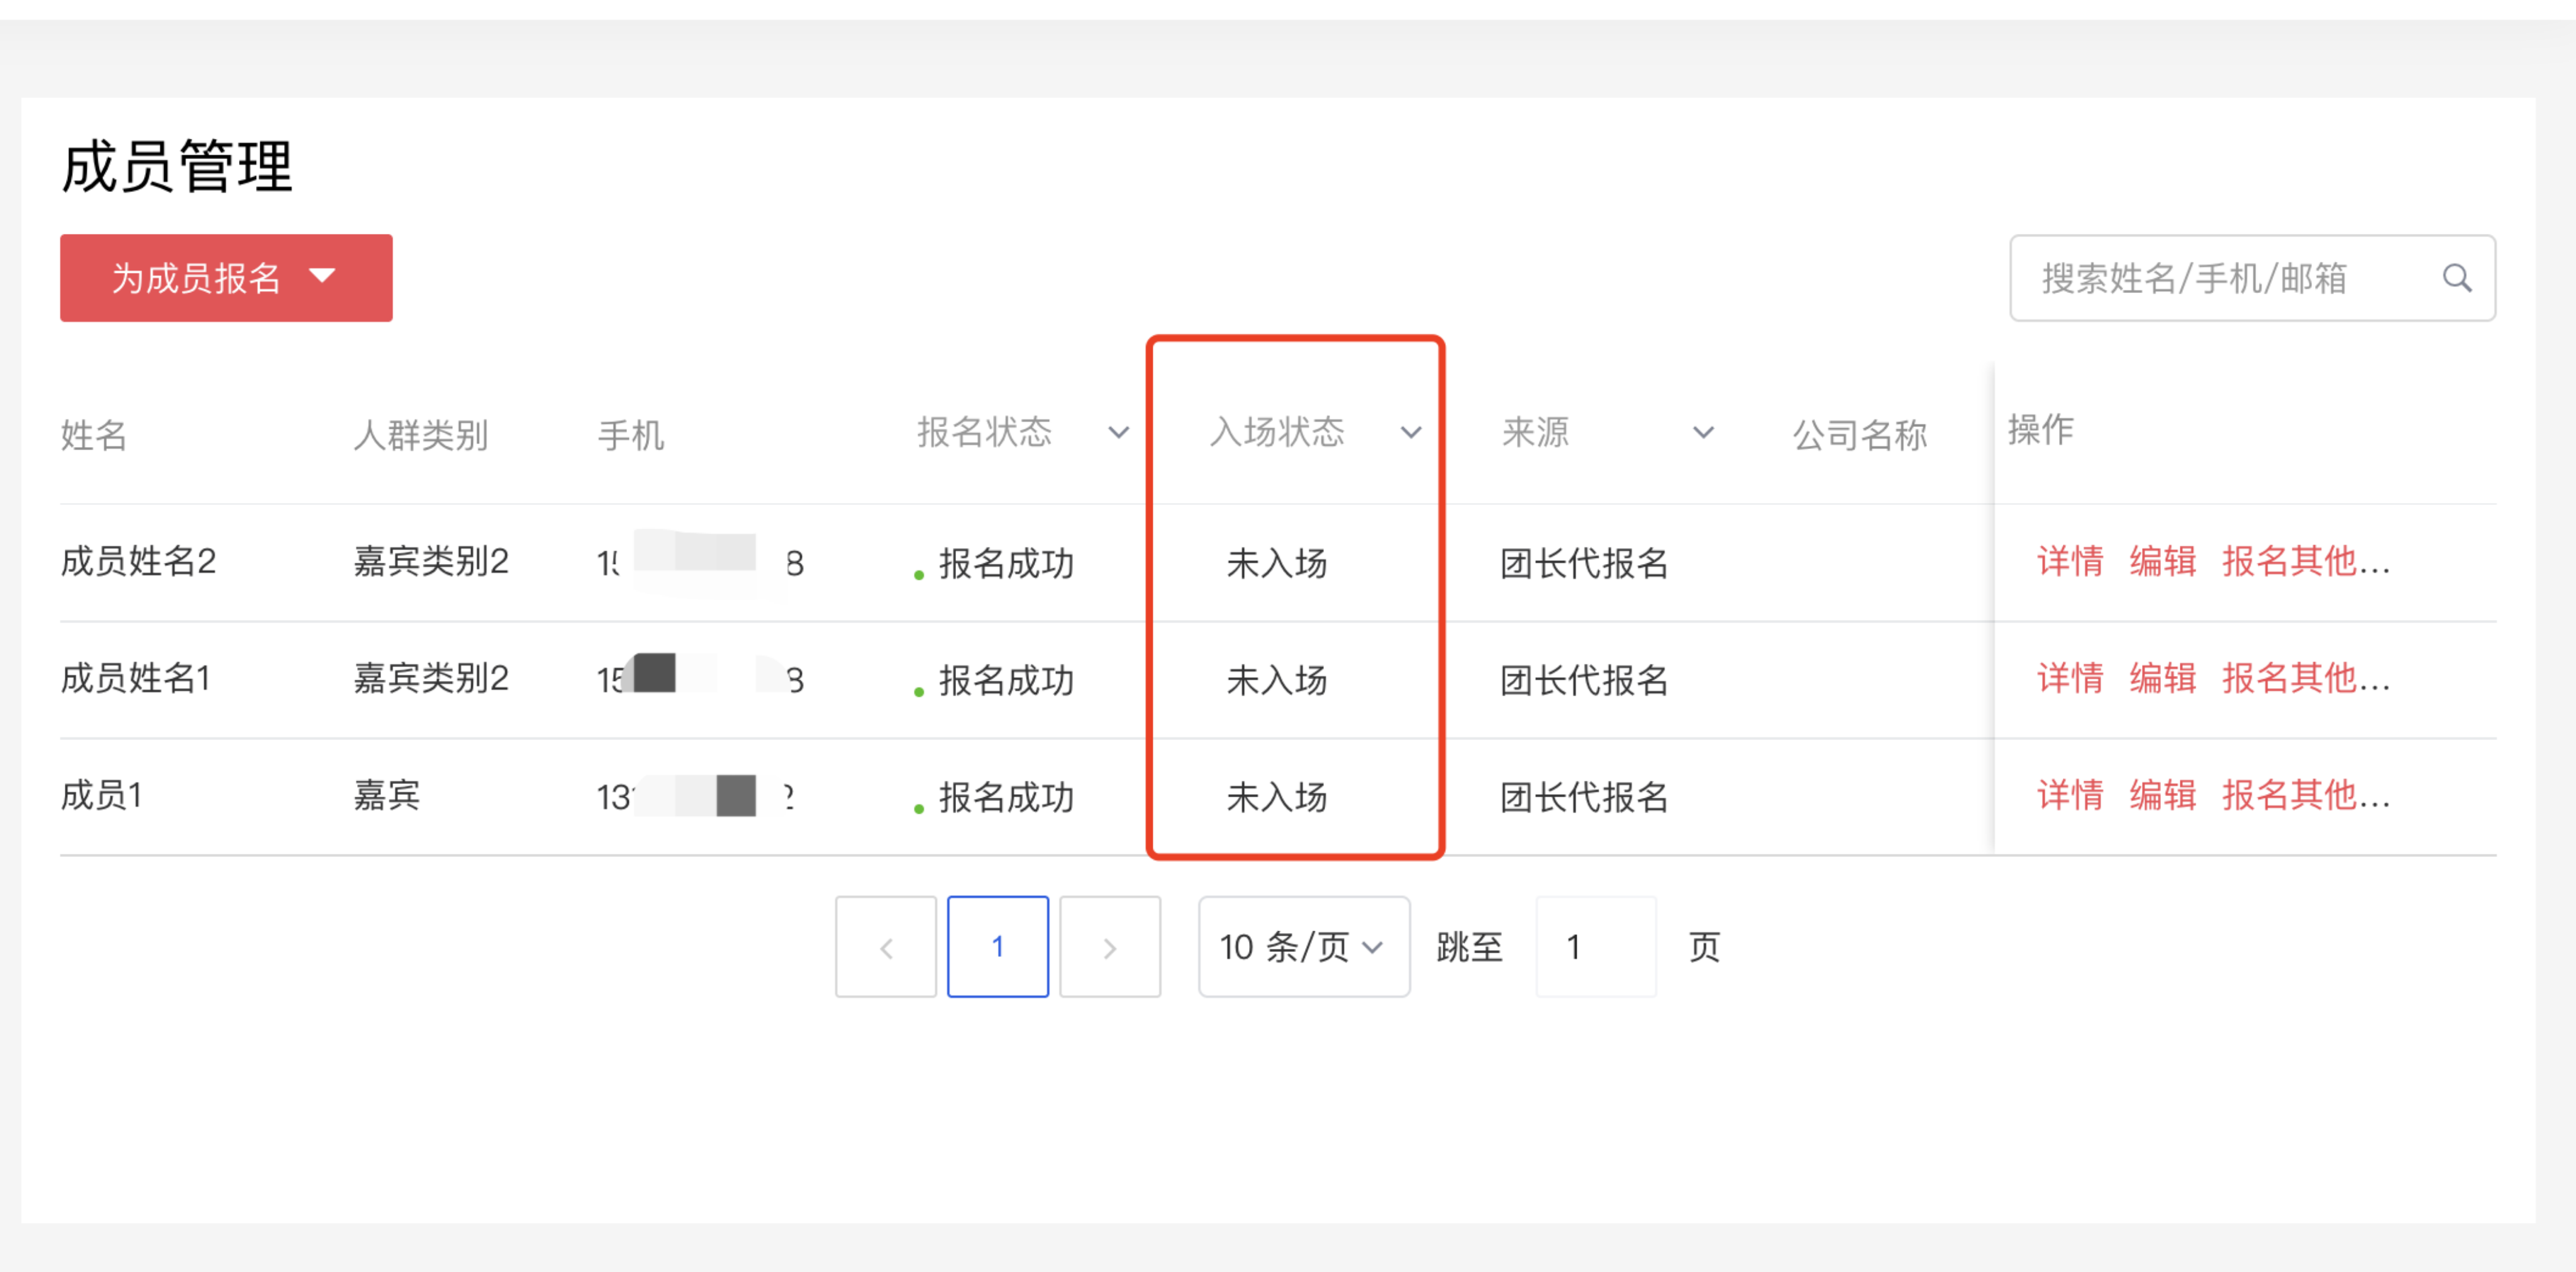Open 详情 for 成员姓名1
The width and height of the screenshot is (2576, 1272).
[x=2070, y=679]
